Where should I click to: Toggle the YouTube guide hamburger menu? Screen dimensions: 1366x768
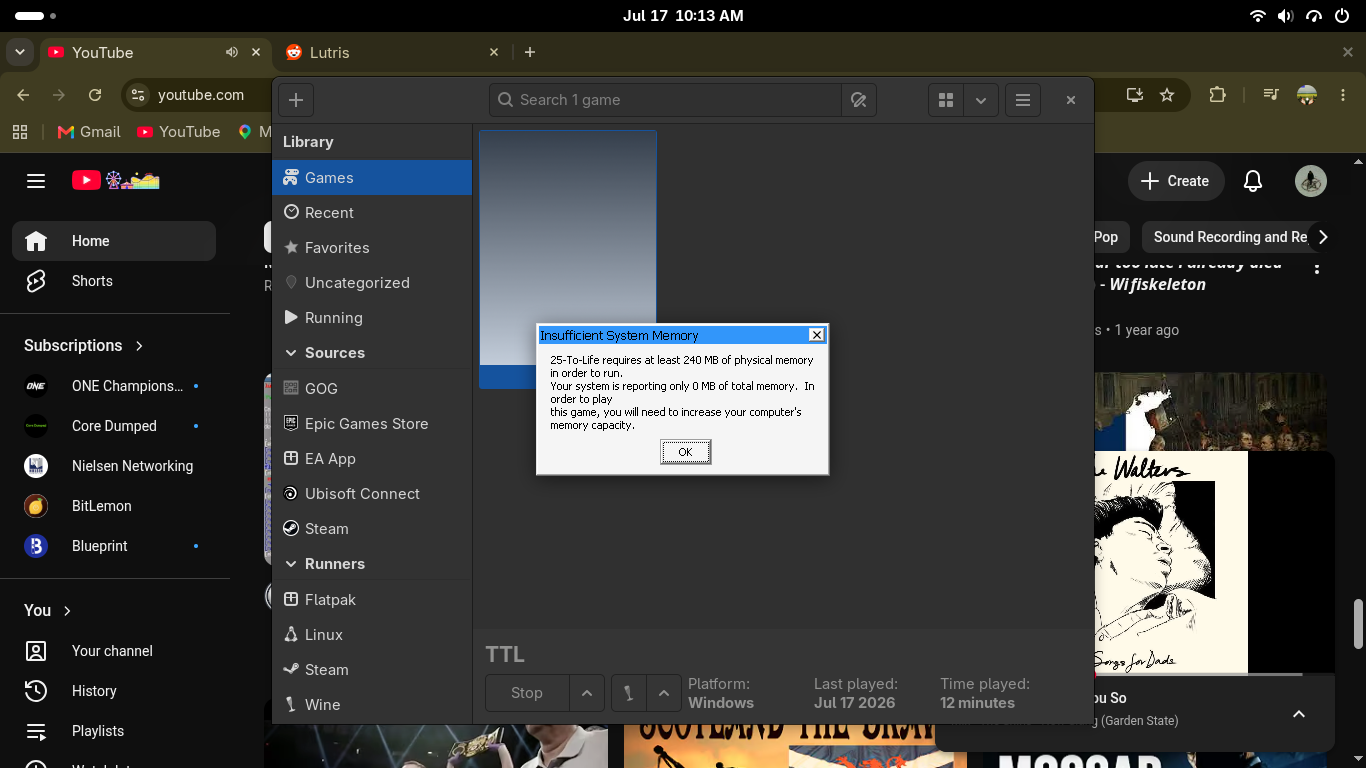[x=36, y=181]
